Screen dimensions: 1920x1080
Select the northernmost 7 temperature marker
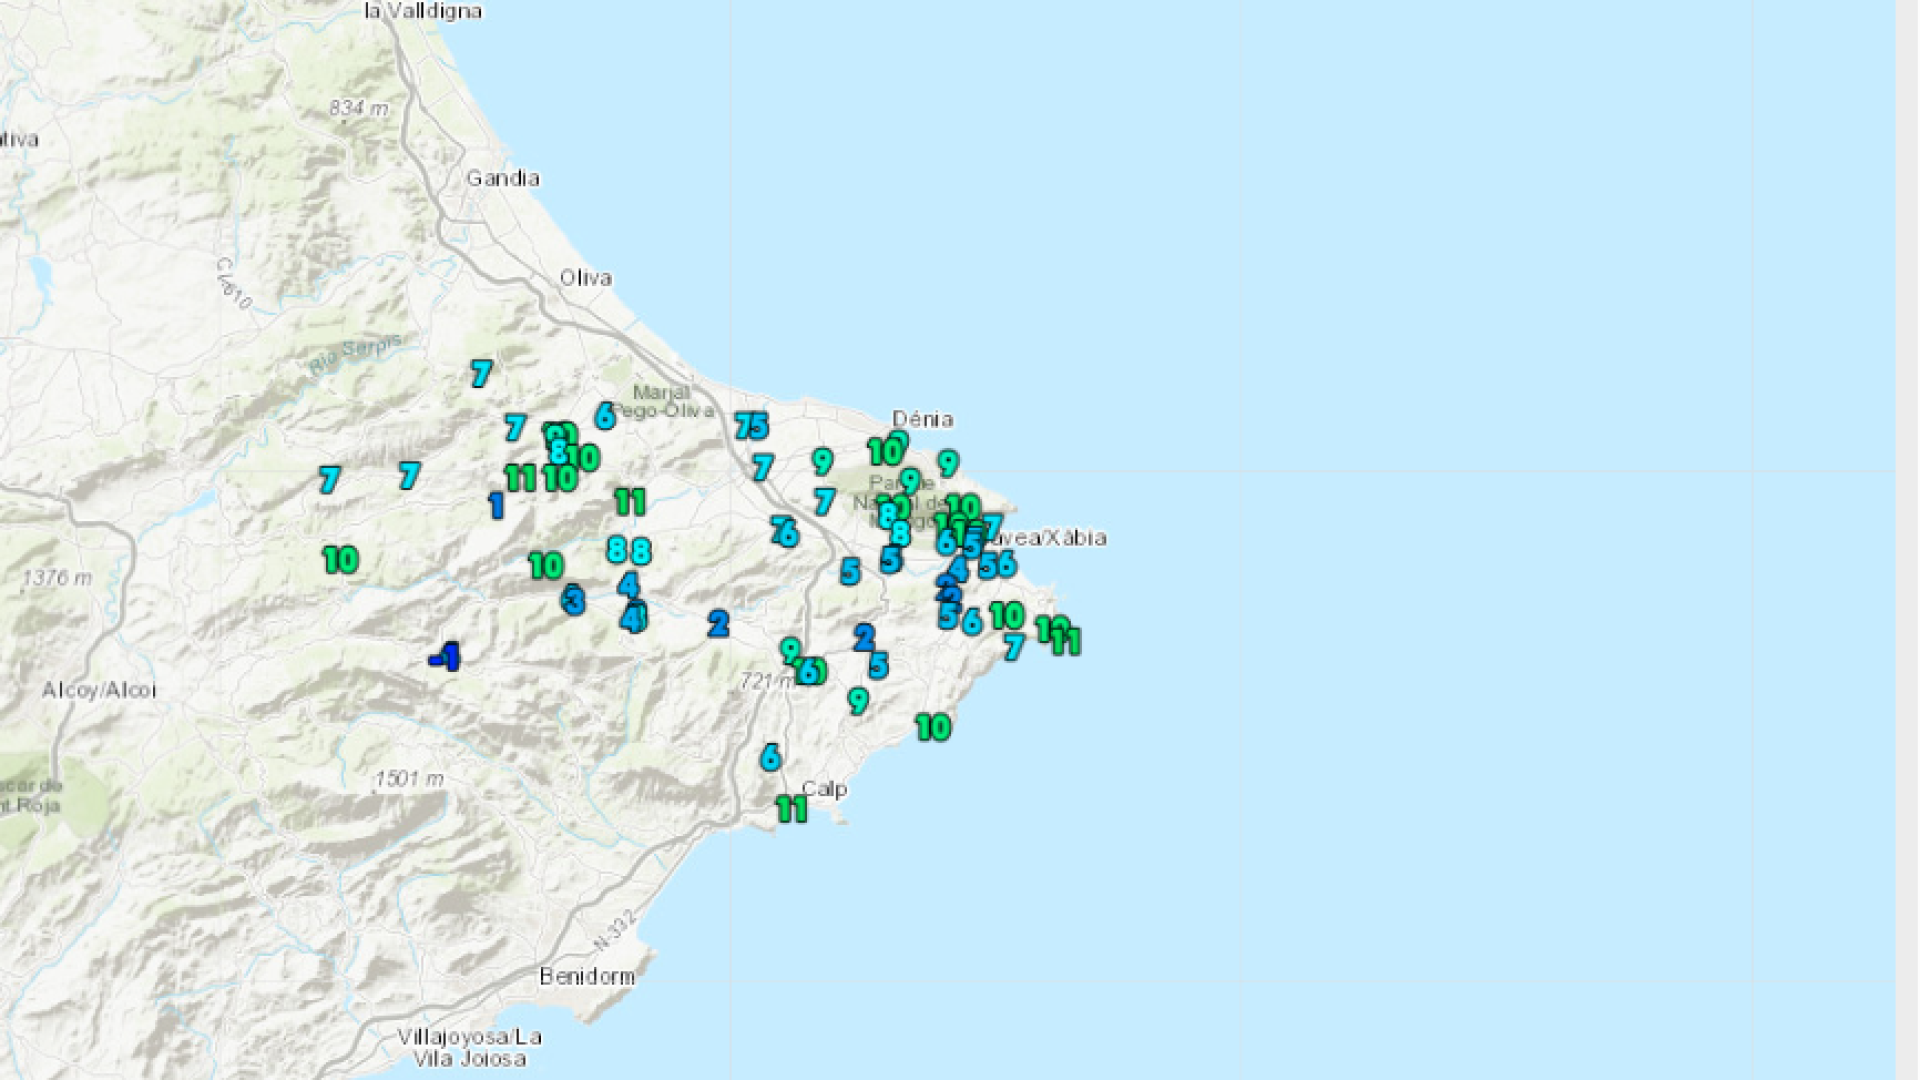click(x=481, y=374)
